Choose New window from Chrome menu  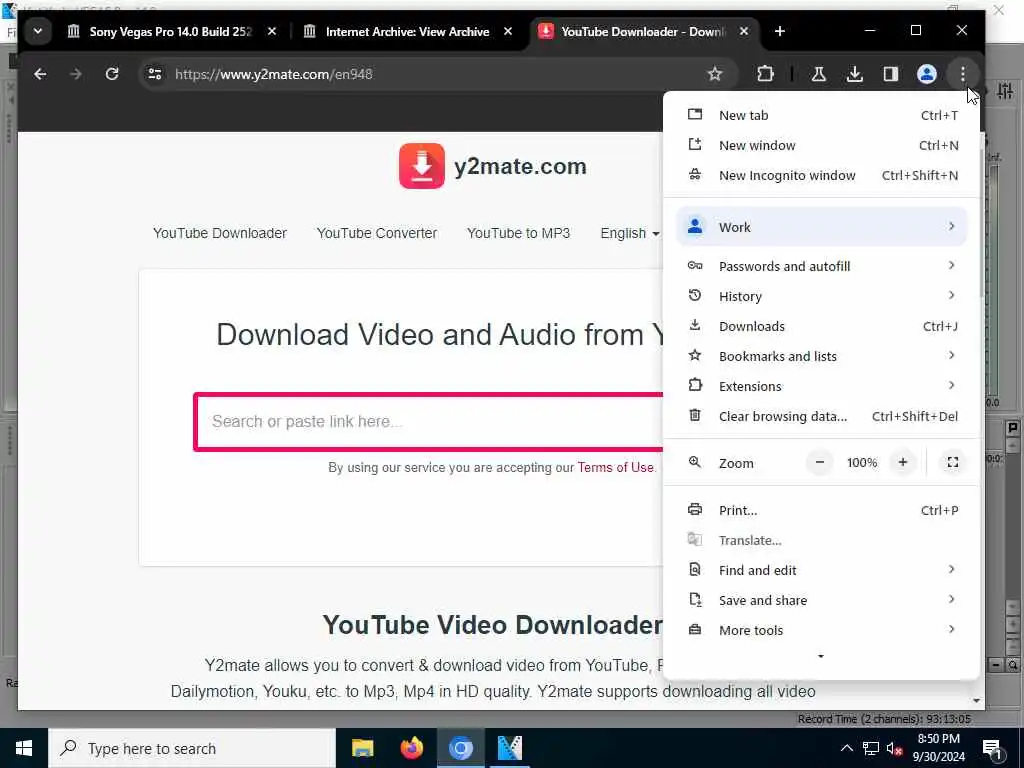point(822,145)
